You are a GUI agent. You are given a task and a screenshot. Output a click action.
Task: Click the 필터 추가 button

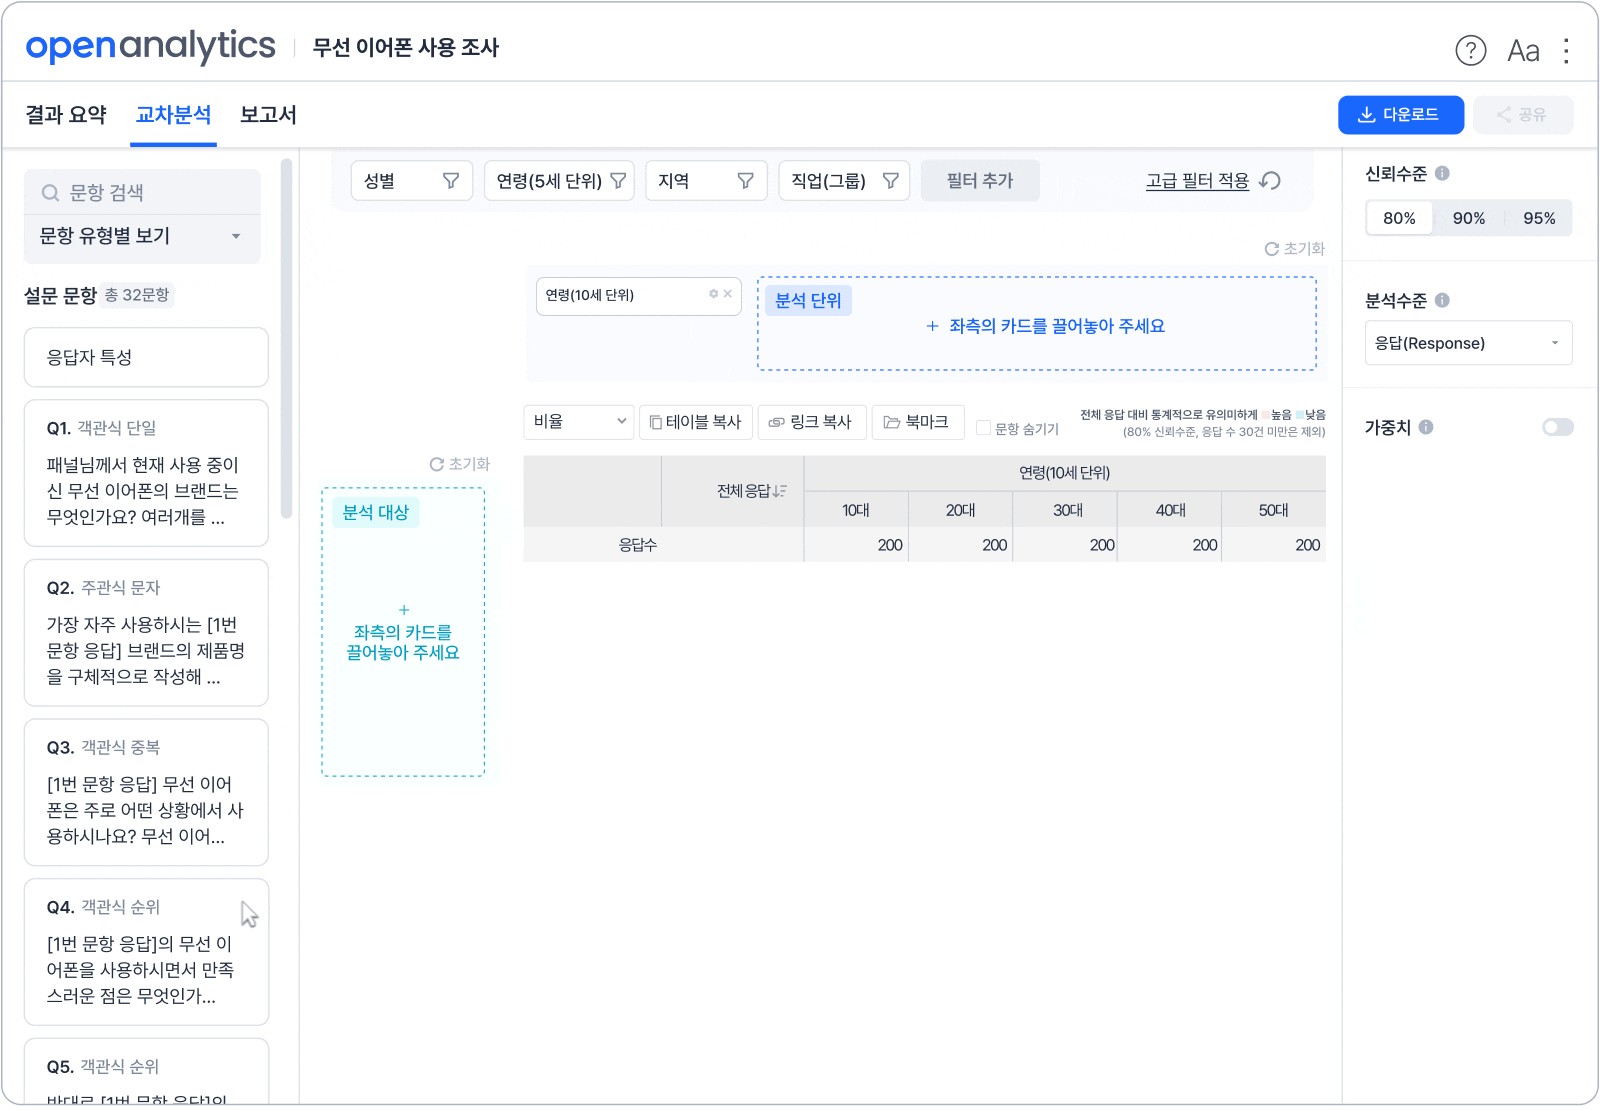pos(980,181)
